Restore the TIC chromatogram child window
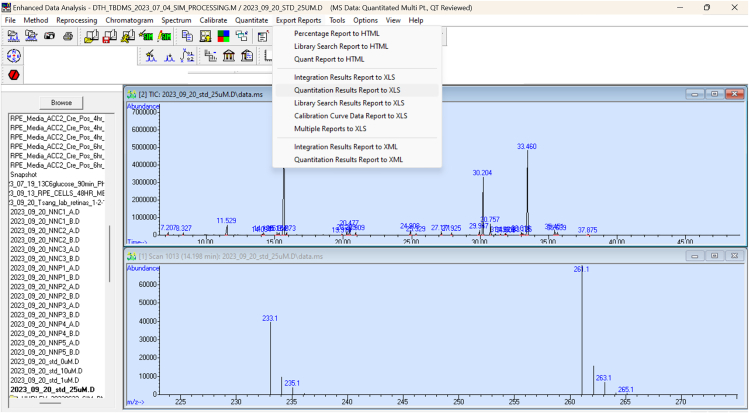The image size is (749, 413). point(715,94)
